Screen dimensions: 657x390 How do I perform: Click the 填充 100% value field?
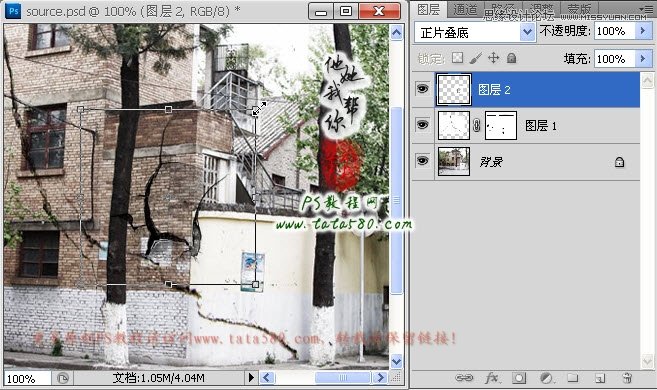click(615, 59)
